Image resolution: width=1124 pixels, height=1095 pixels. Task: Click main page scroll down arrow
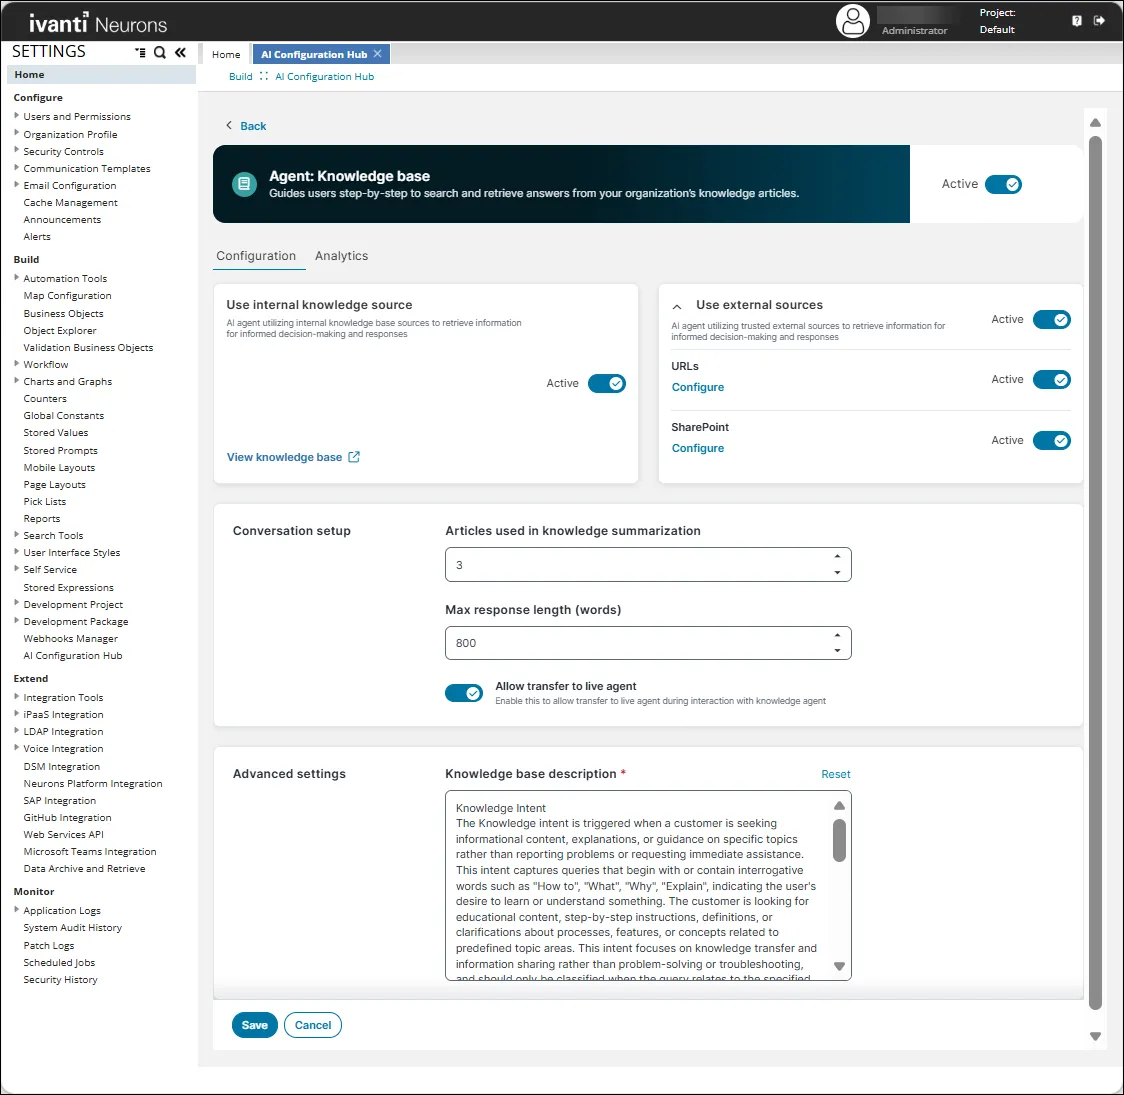click(1095, 1036)
